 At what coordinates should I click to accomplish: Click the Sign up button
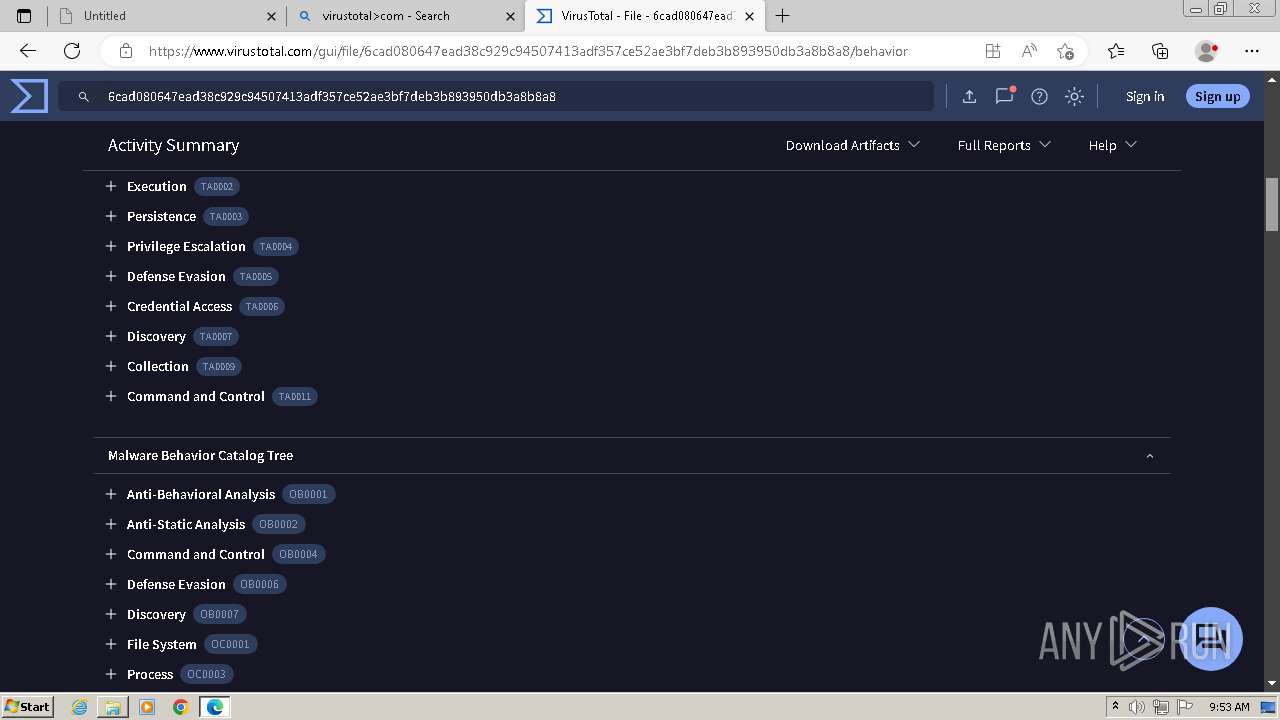click(1217, 96)
